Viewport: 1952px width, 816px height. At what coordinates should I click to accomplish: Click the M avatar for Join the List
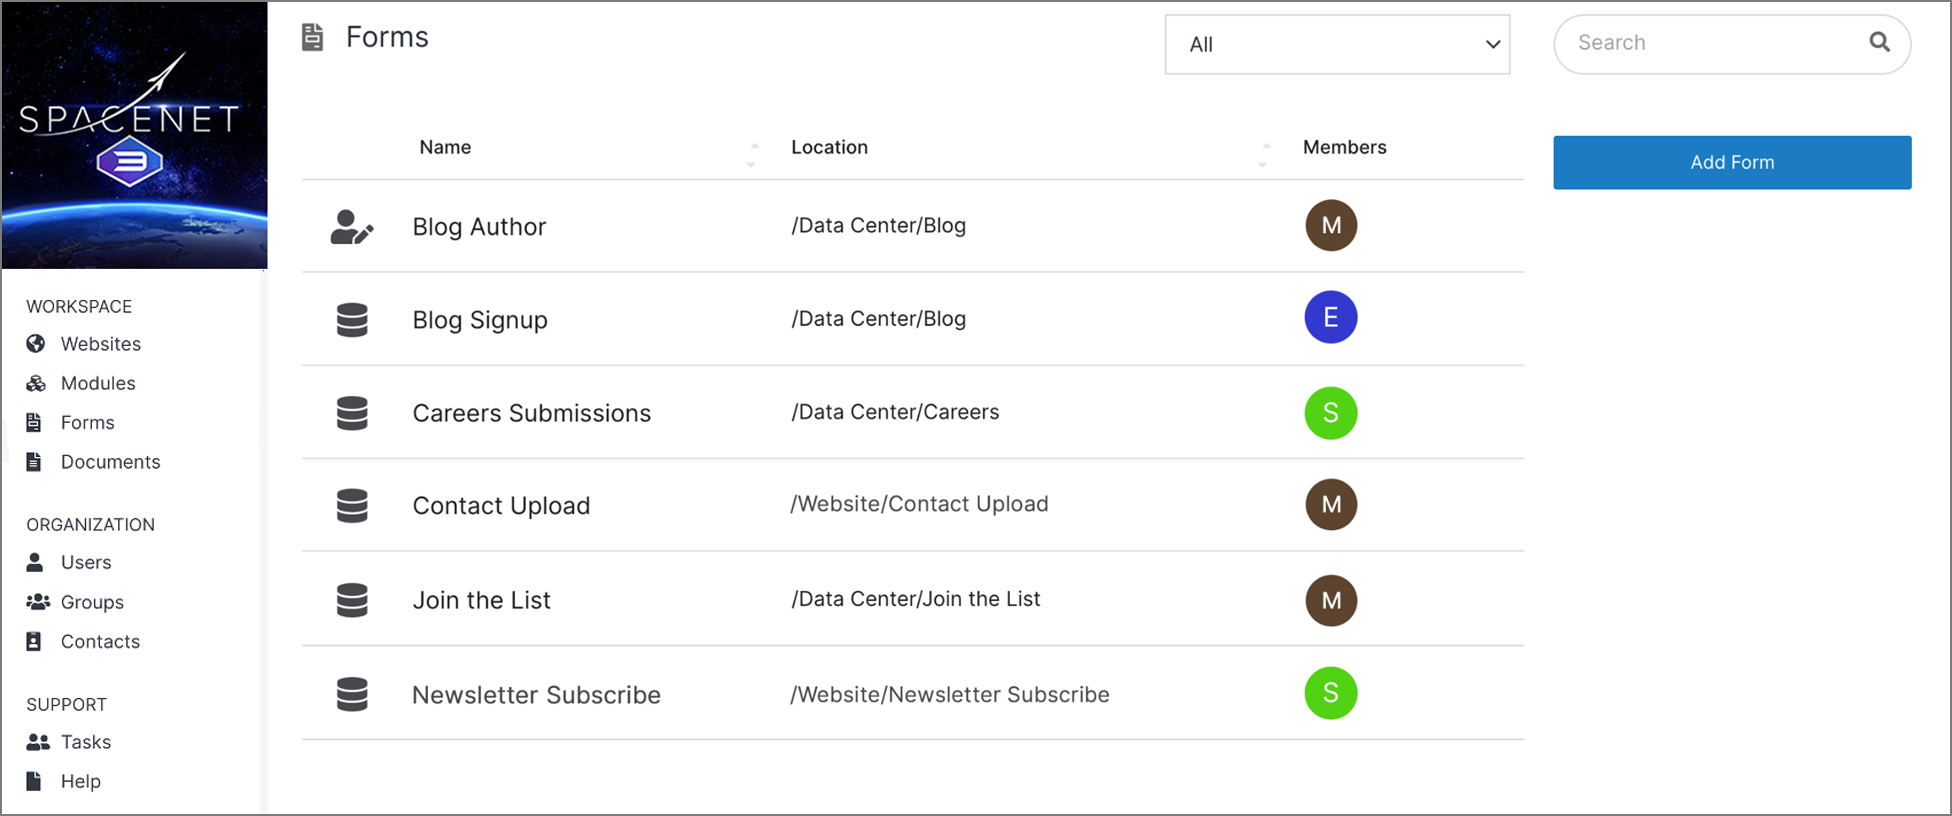1331,600
